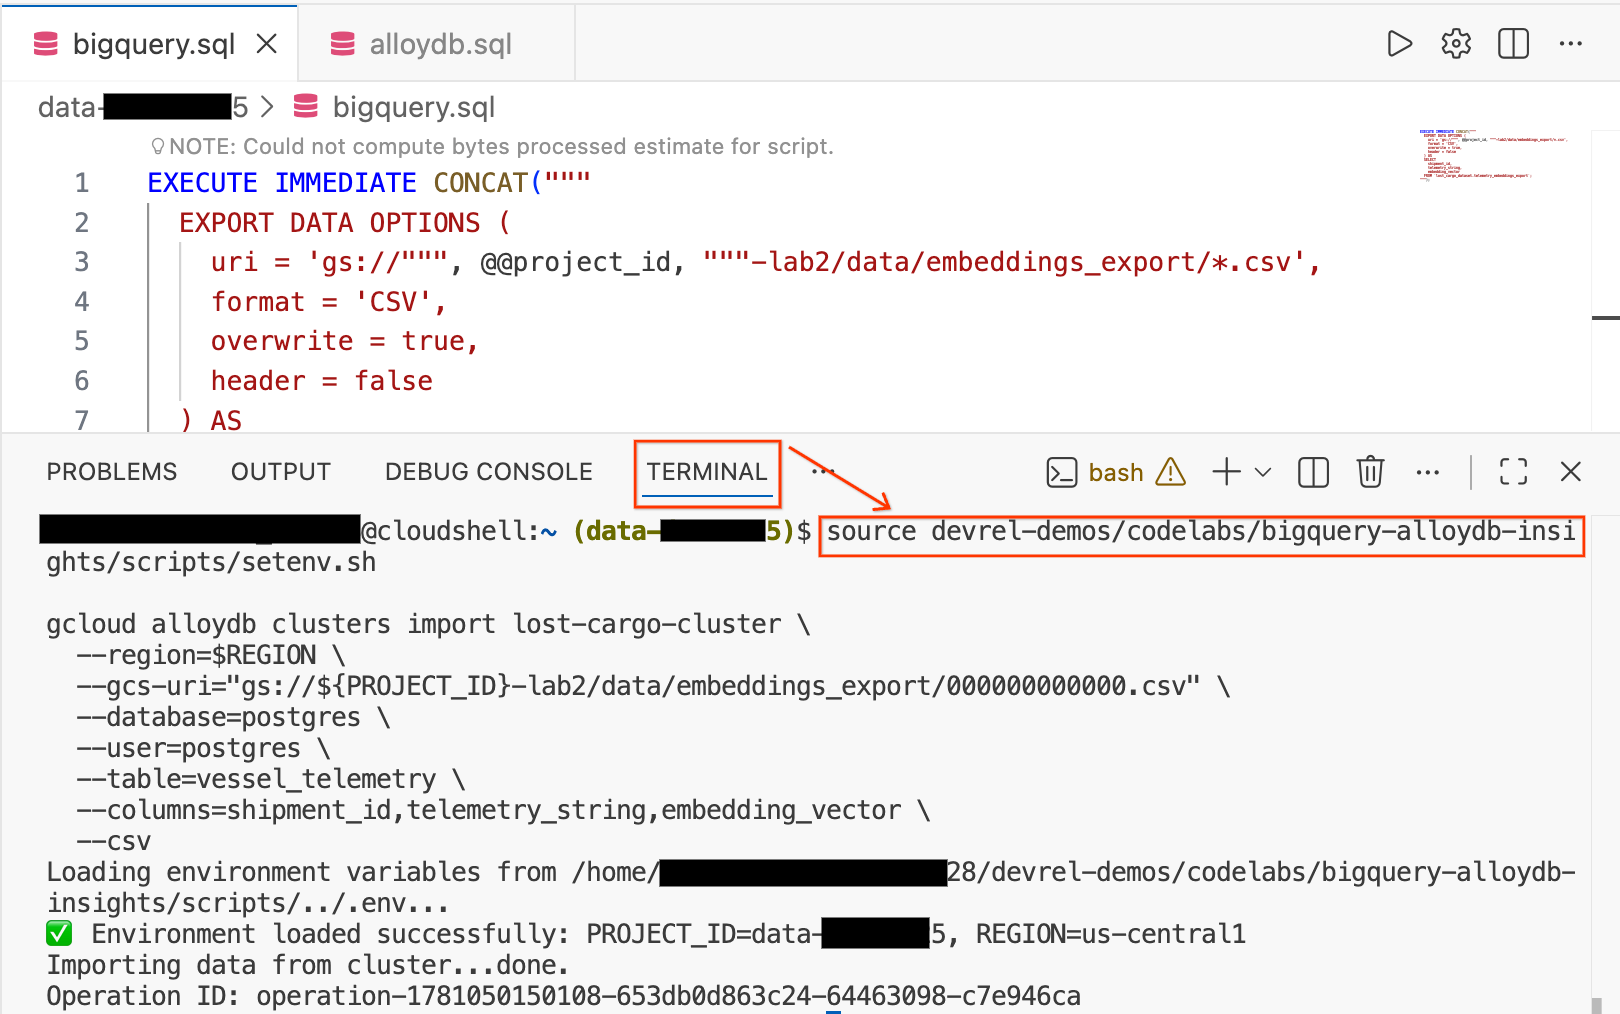The width and height of the screenshot is (1620, 1014).
Task: Click the bytes processed estimate NOTE
Action: pyautogui.click(x=491, y=147)
